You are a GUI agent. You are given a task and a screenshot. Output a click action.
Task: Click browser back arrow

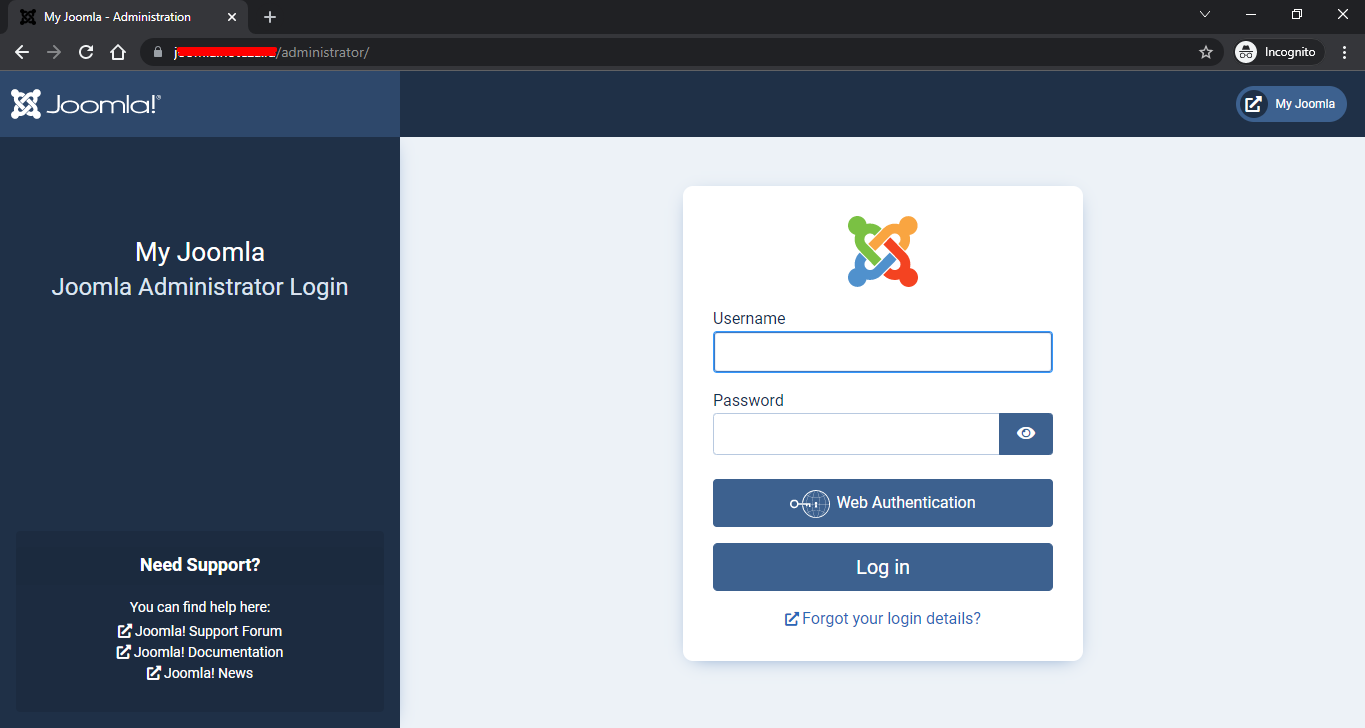click(22, 52)
